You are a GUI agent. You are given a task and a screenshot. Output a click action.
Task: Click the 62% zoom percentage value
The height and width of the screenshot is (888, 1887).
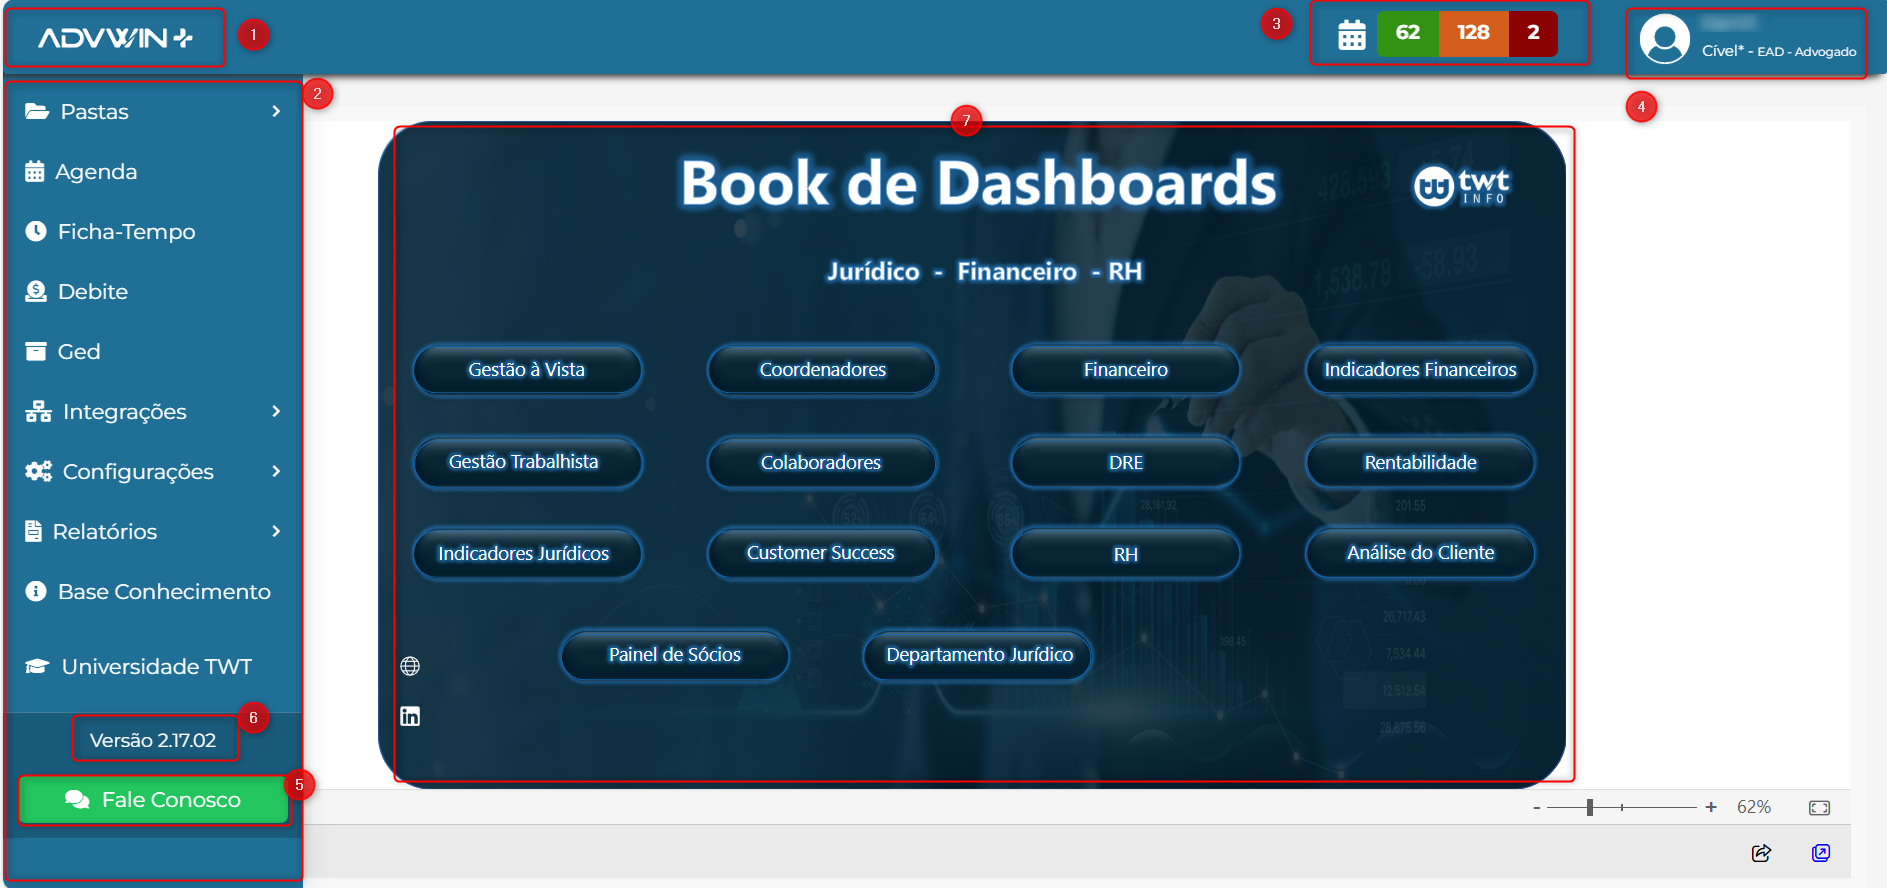pyautogui.click(x=1754, y=807)
